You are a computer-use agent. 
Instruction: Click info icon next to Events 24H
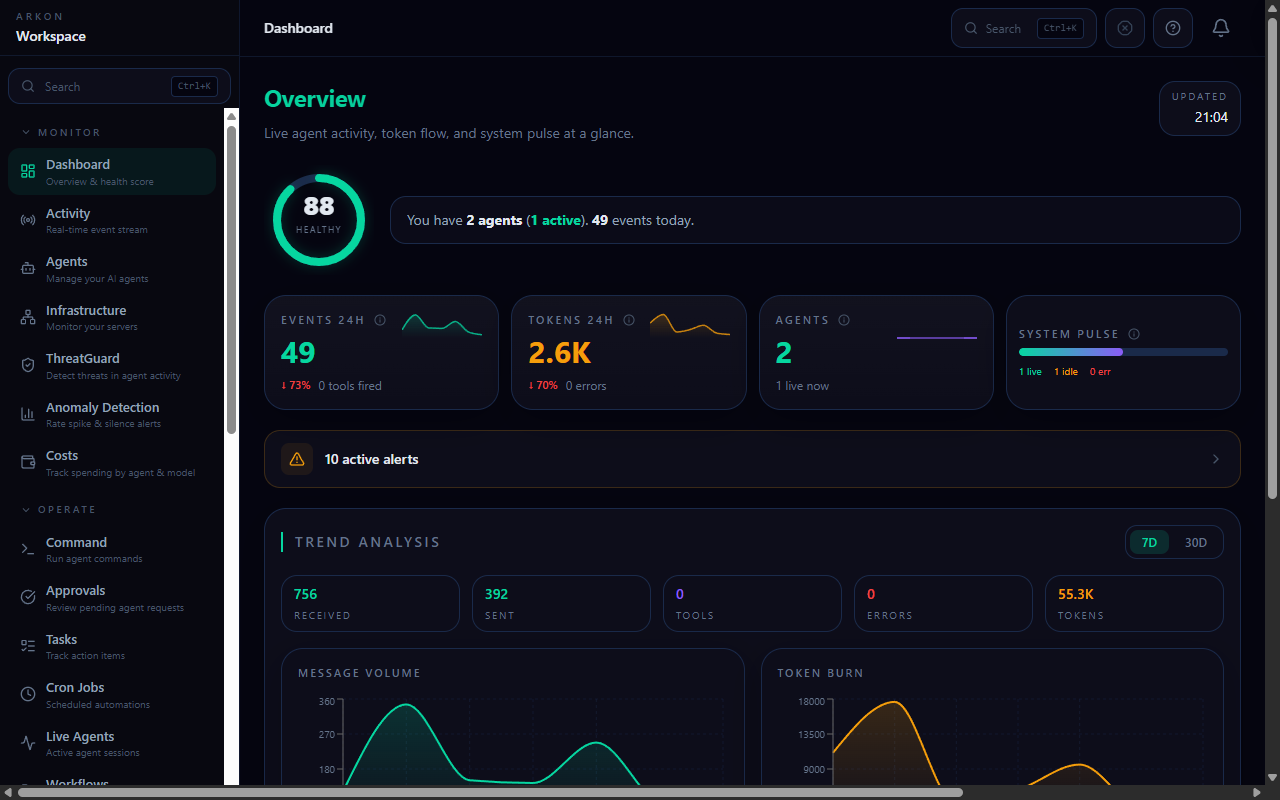coord(380,320)
